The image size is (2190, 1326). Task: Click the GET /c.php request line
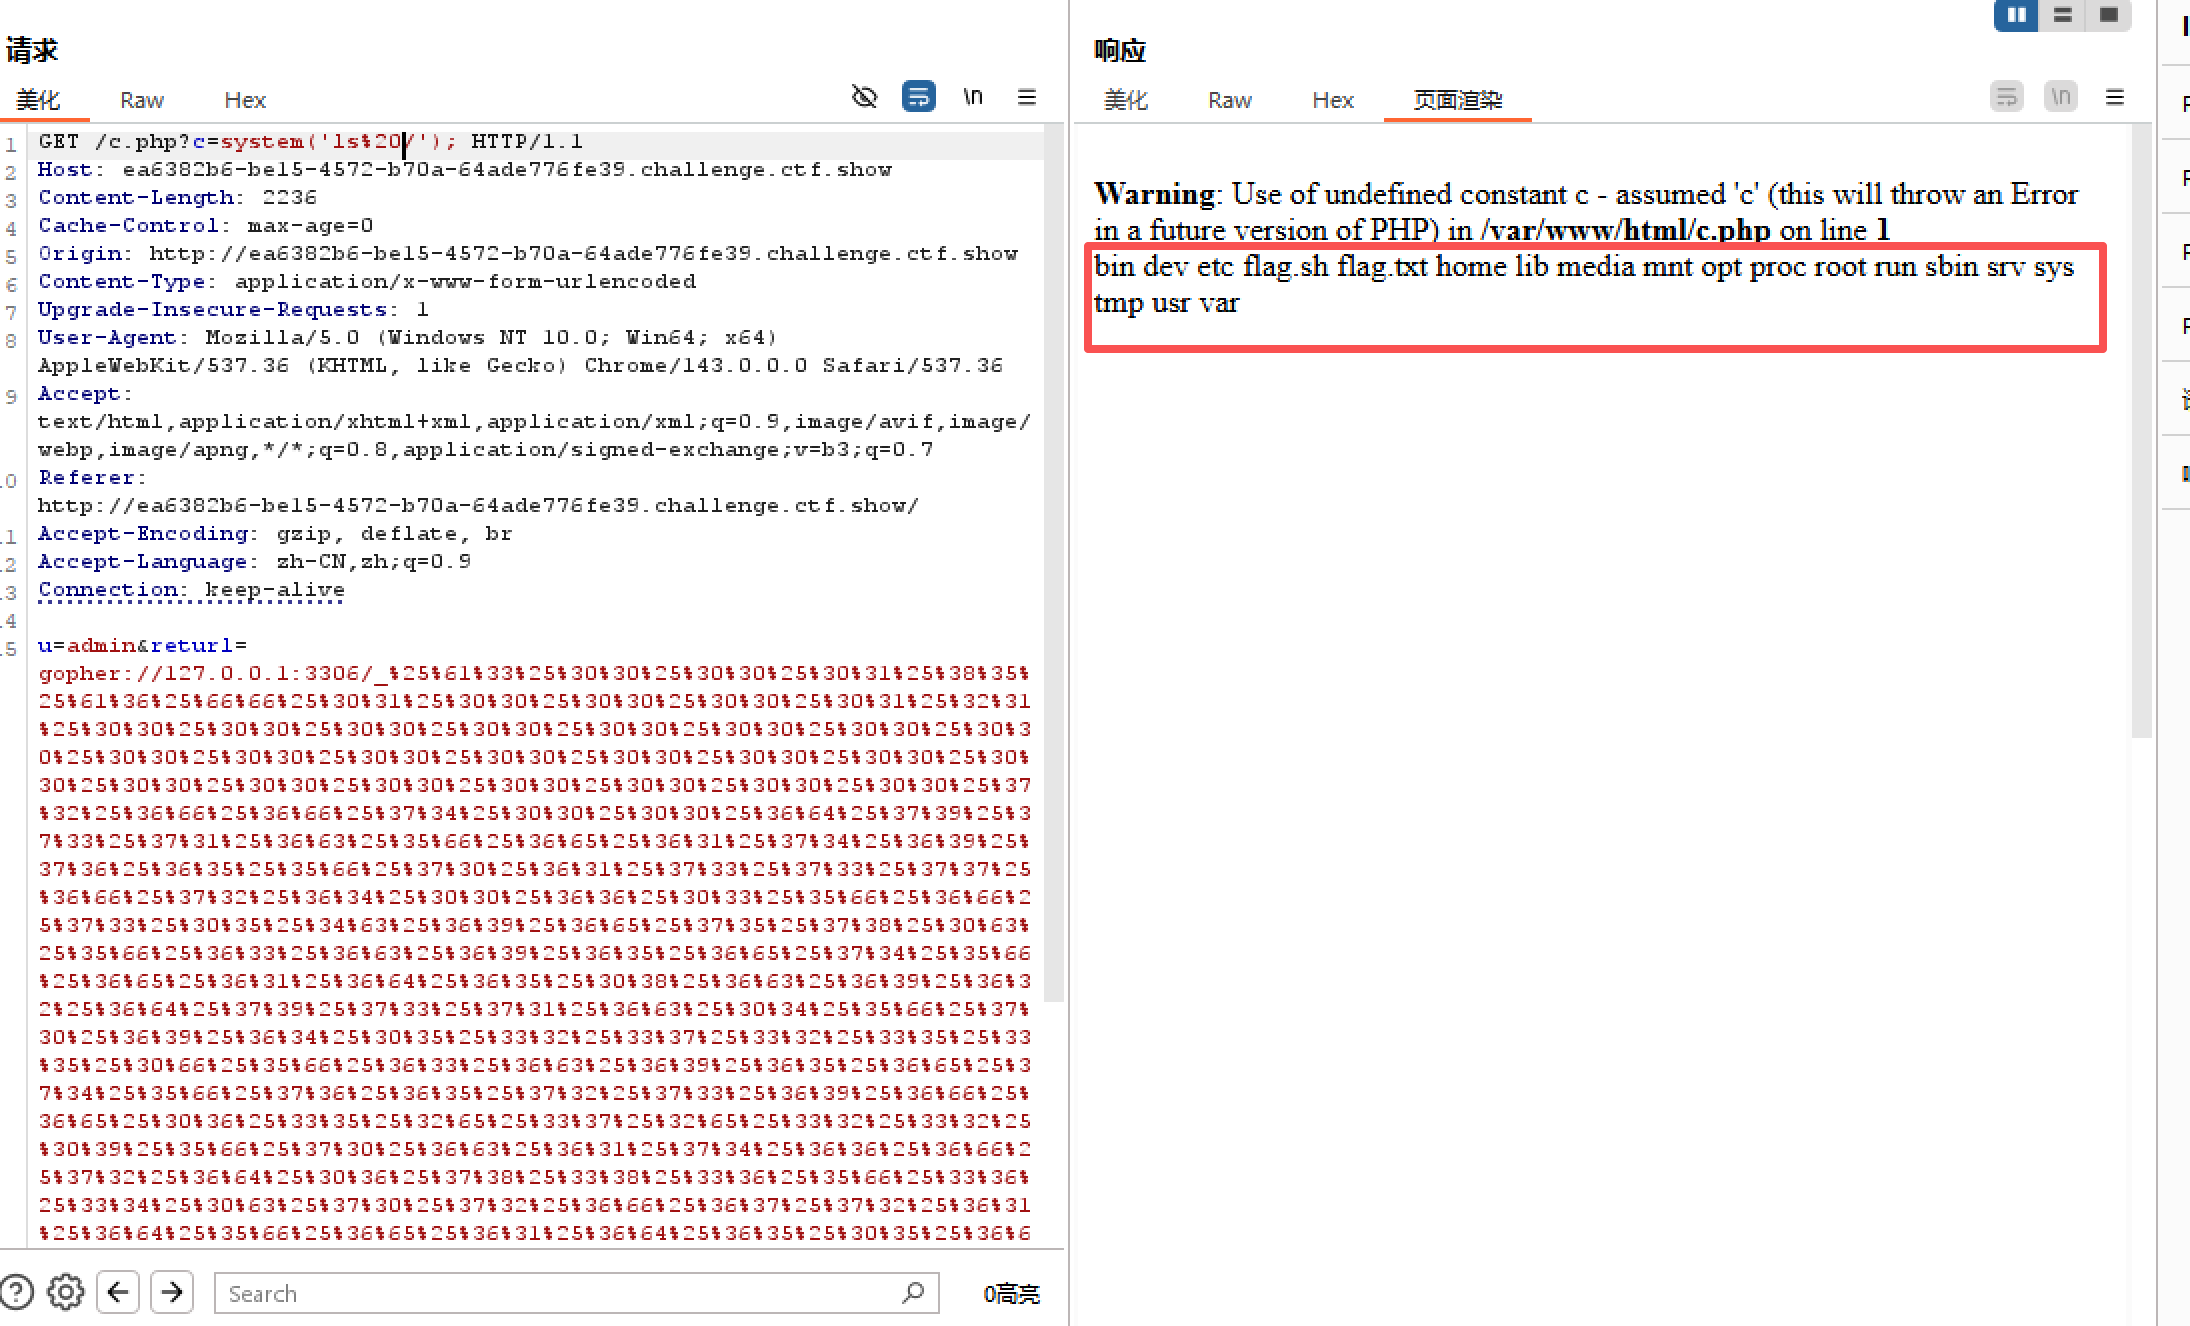(310, 142)
